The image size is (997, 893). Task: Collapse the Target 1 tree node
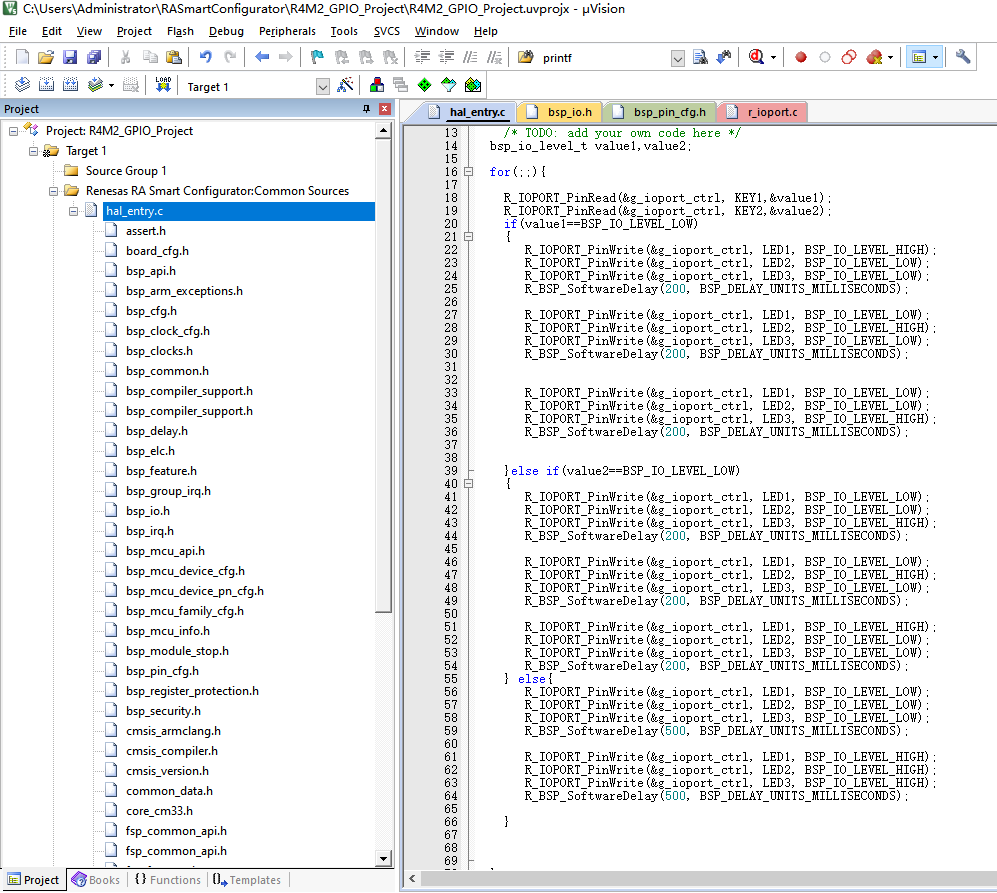pyautogui.click(x=34, y=151)
